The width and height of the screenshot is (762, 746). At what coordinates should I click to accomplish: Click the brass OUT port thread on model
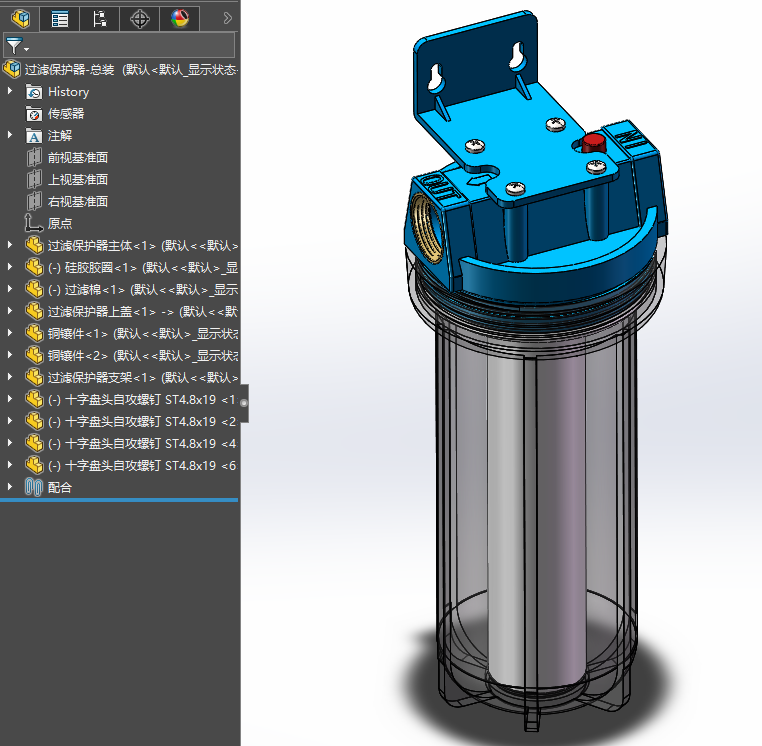(x=428, y=229)
